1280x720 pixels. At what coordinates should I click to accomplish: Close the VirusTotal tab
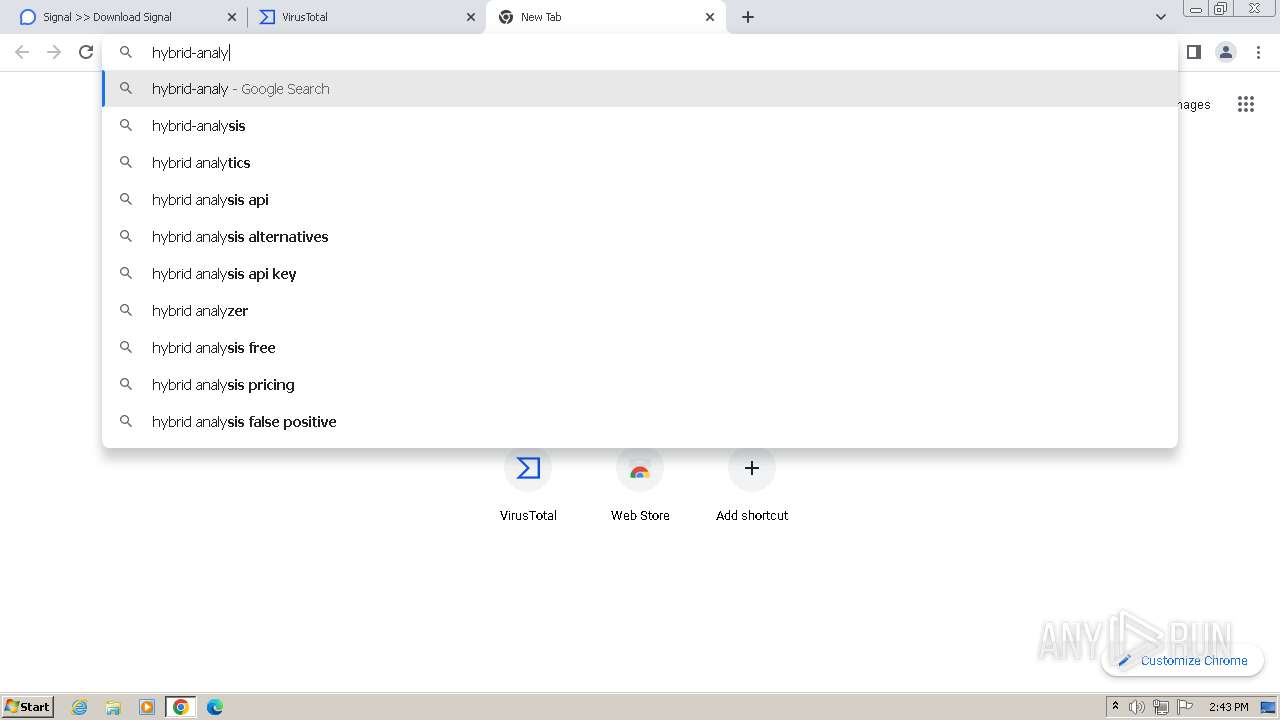[x=471, y=17]
